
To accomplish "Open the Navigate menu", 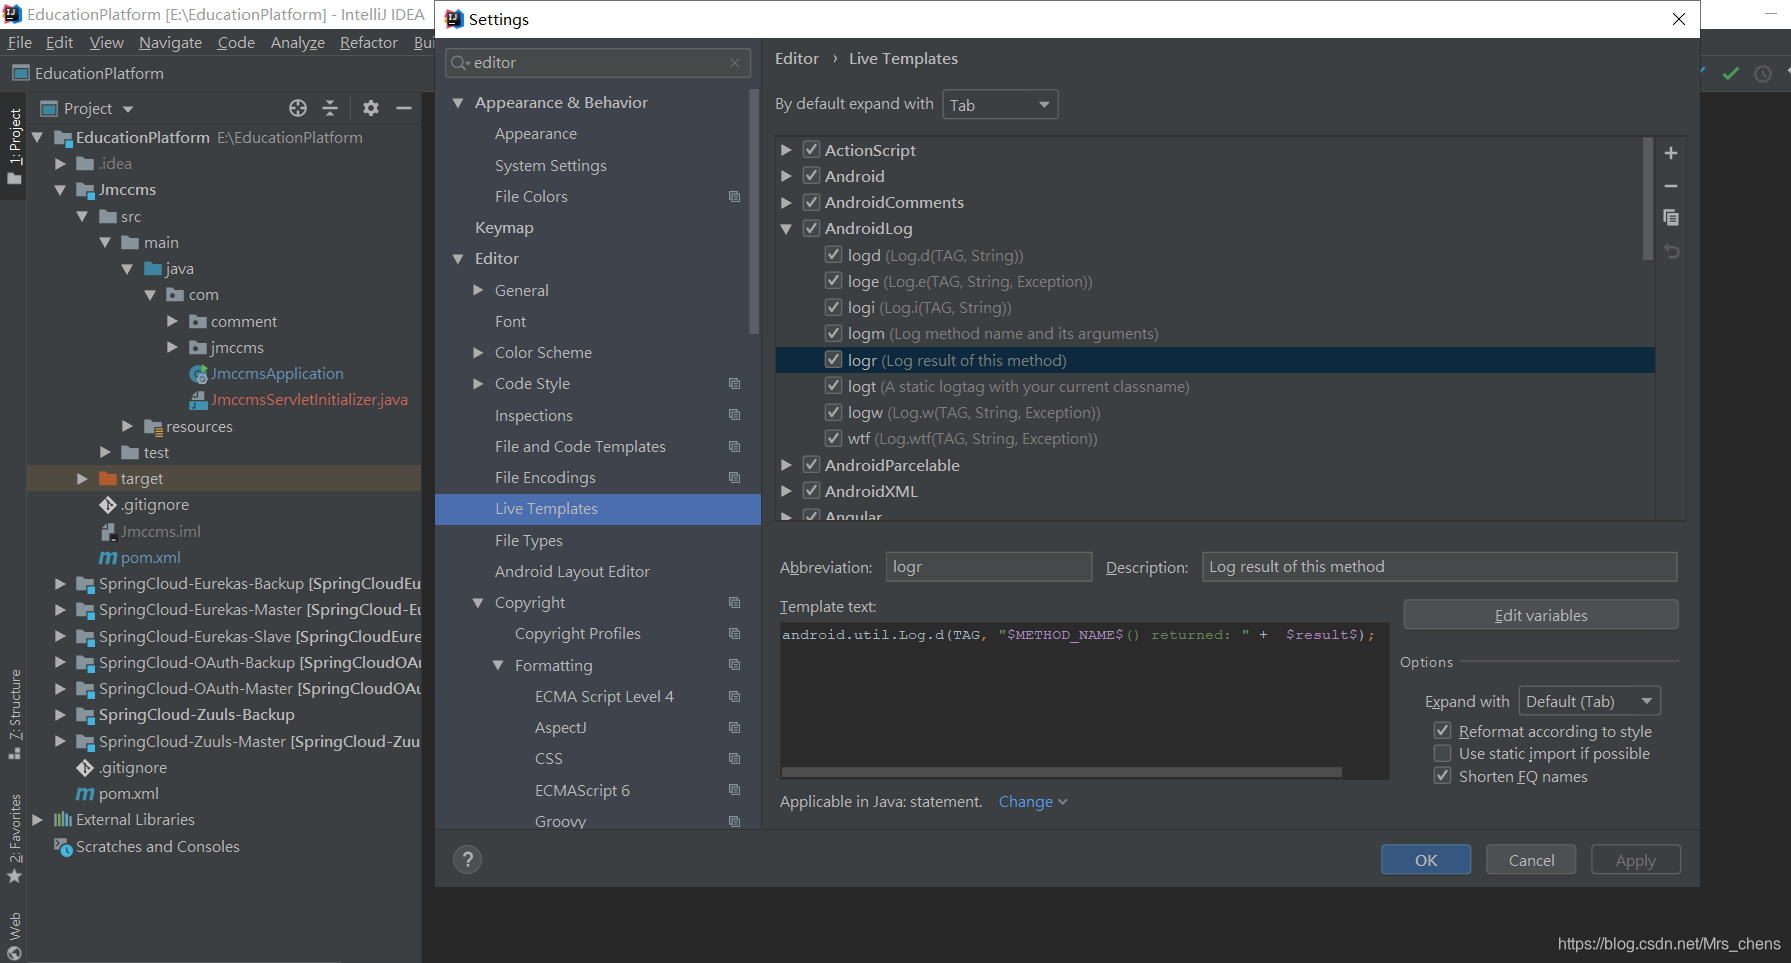I will point(170,42).
